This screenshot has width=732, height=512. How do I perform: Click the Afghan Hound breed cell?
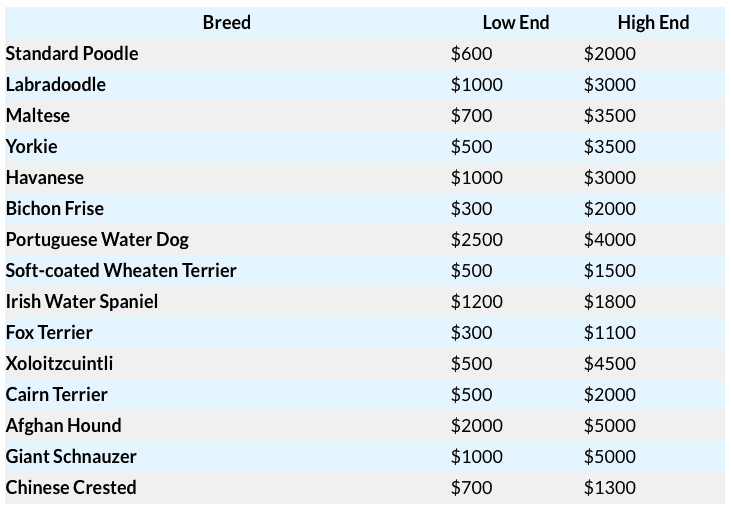[64, 425]
